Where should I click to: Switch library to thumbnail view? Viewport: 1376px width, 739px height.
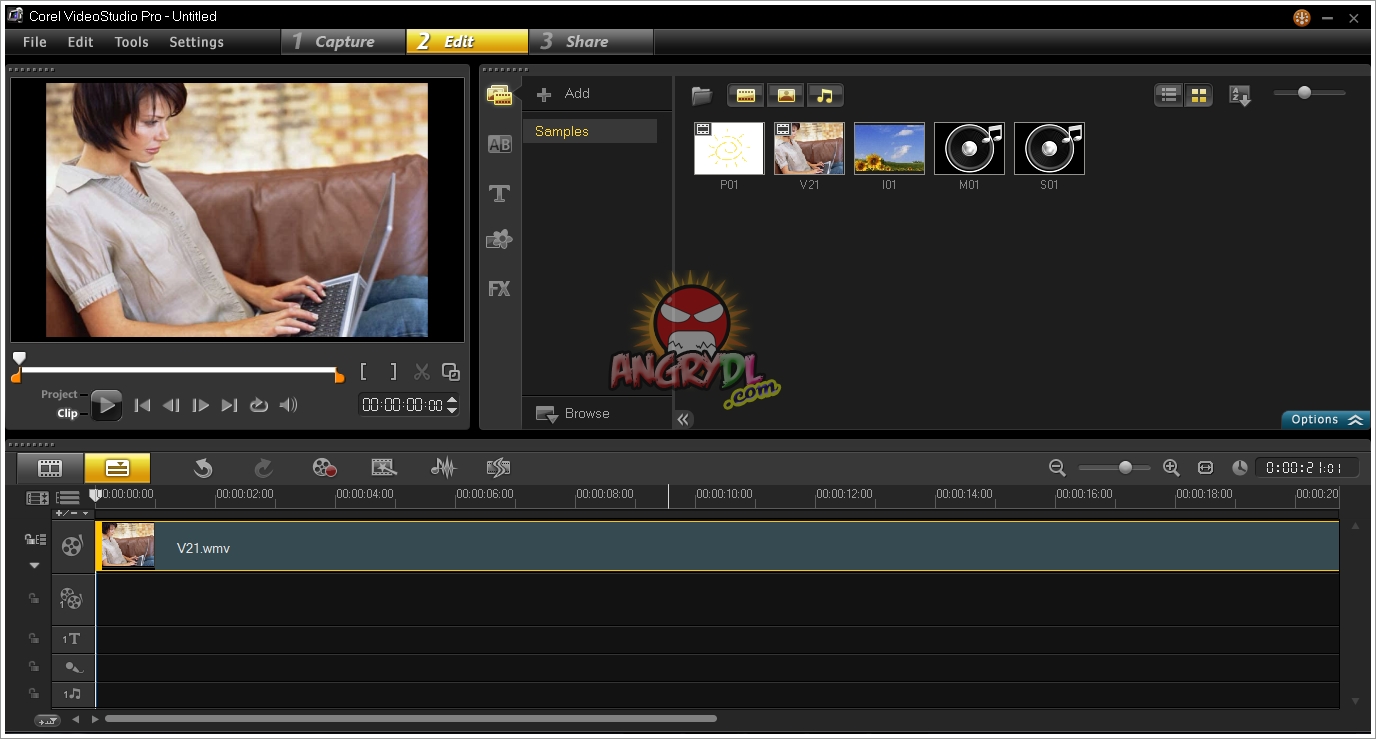coord(1198,96)
